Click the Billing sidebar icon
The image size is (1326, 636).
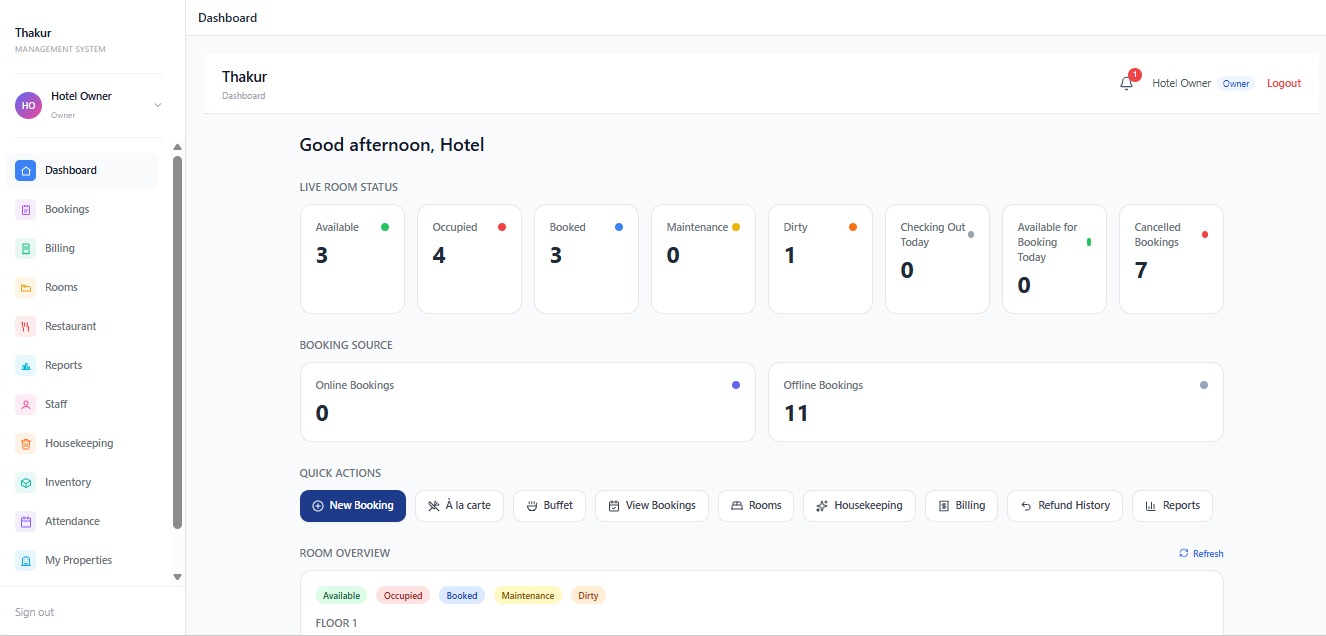[26, 249]
